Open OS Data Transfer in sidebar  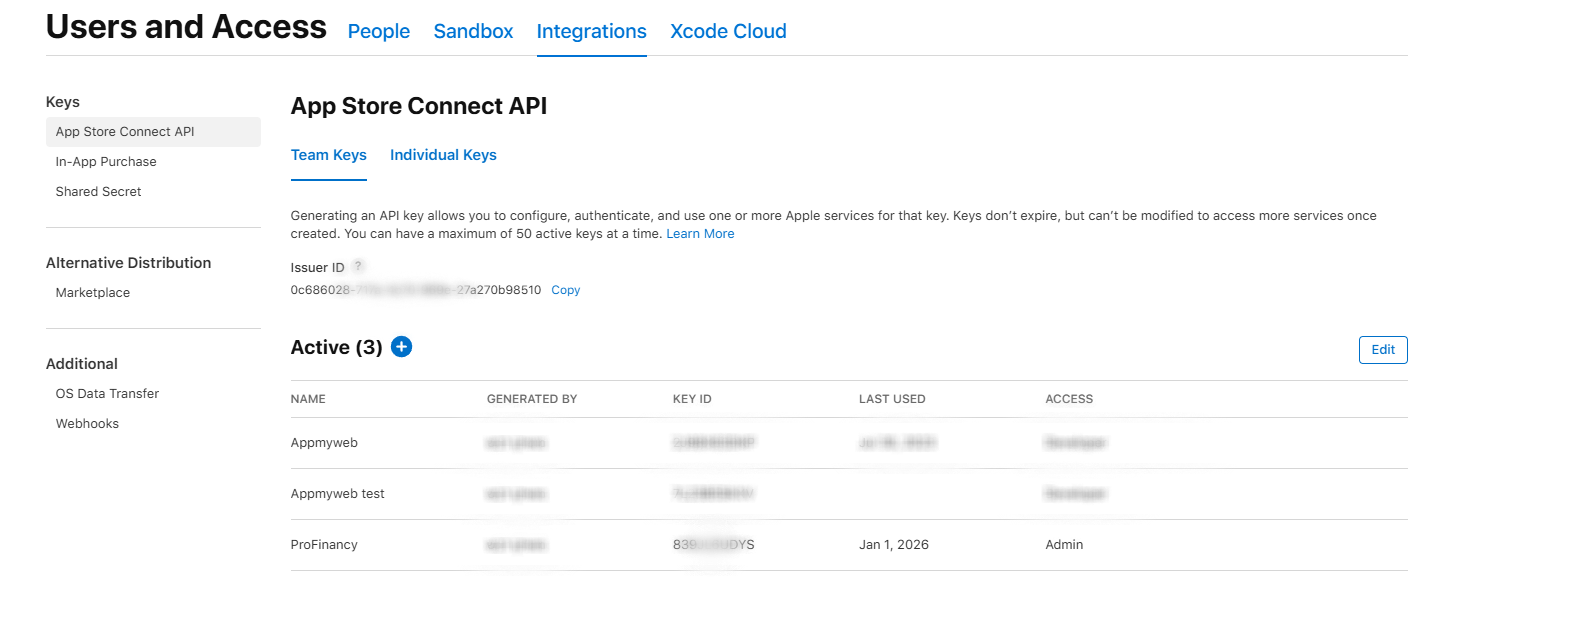tap(107, 394)
